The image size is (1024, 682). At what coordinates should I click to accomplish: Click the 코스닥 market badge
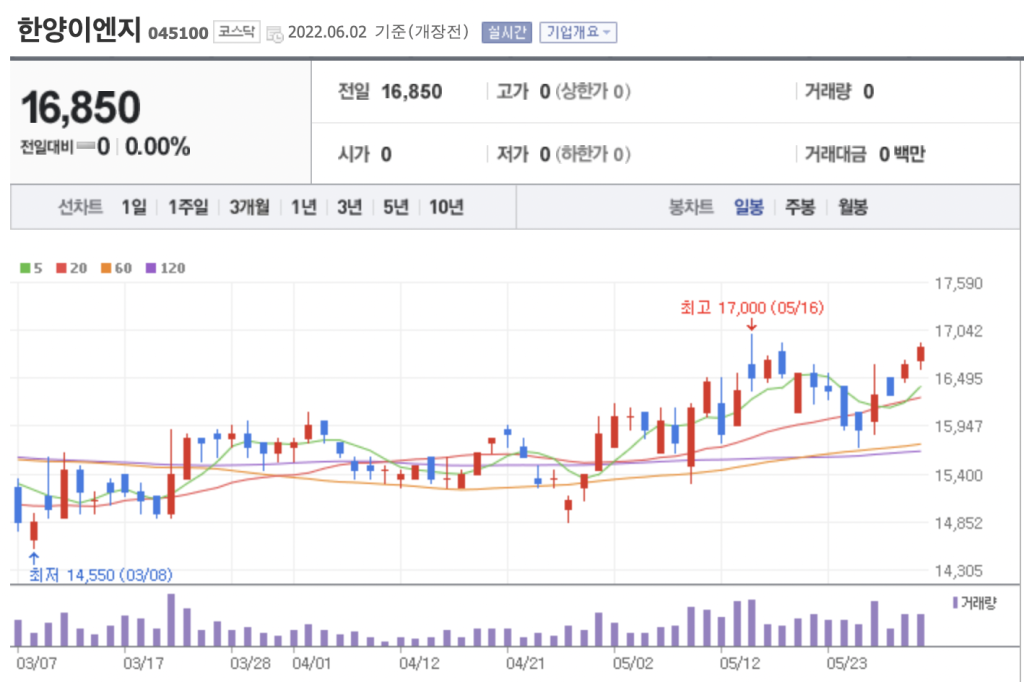point(236,32)
